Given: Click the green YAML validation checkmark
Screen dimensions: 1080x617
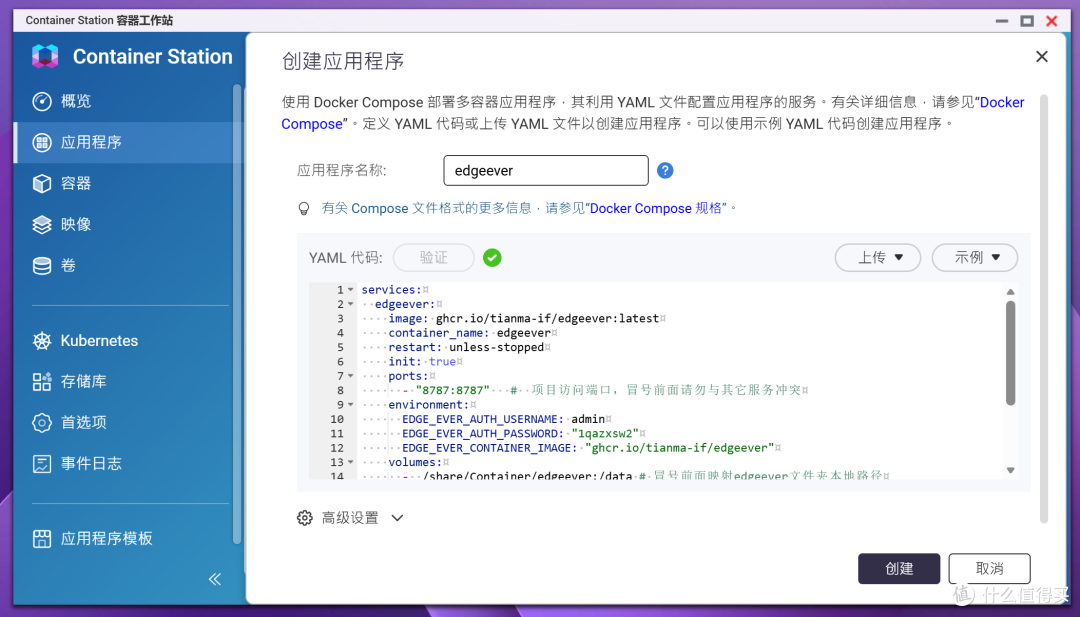Looking at the screenshot, I should click(x=492, y=258).
